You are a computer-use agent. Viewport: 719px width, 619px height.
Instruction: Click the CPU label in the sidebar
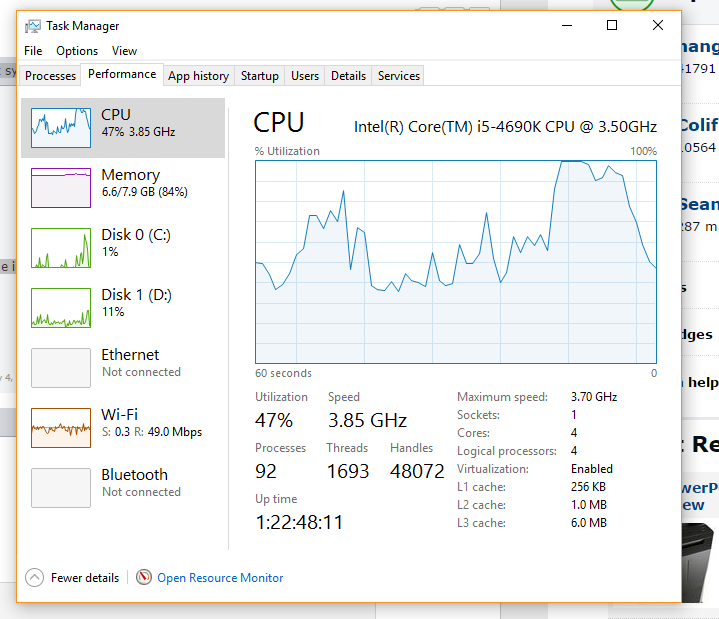click(116, 114)
